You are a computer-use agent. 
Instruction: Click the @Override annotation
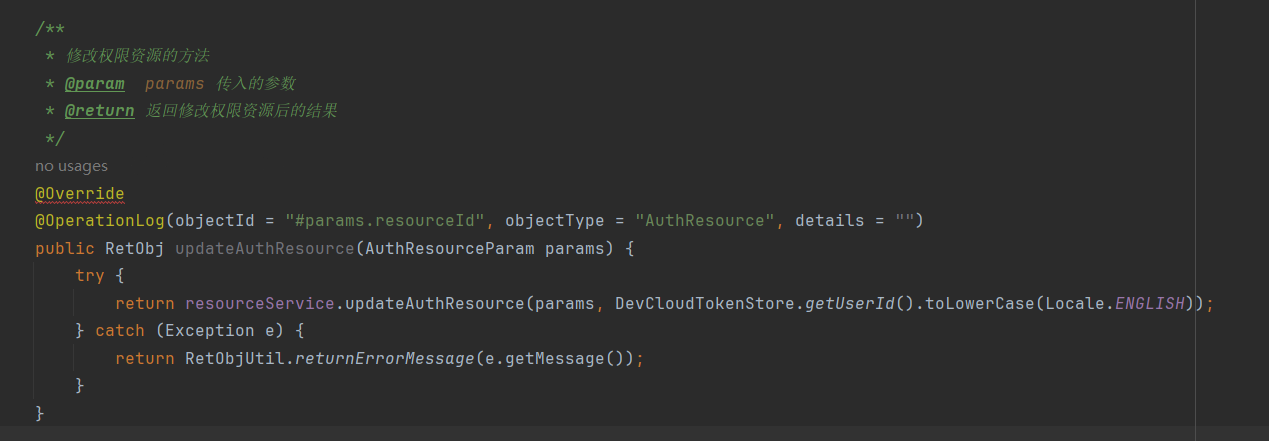[80, 193]
